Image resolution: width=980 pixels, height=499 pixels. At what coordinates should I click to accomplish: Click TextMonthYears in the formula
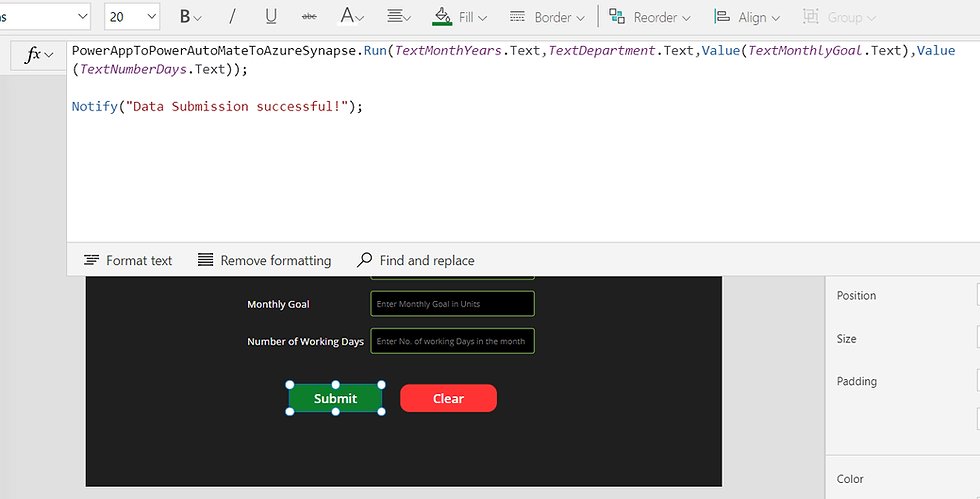click(449, 51)
